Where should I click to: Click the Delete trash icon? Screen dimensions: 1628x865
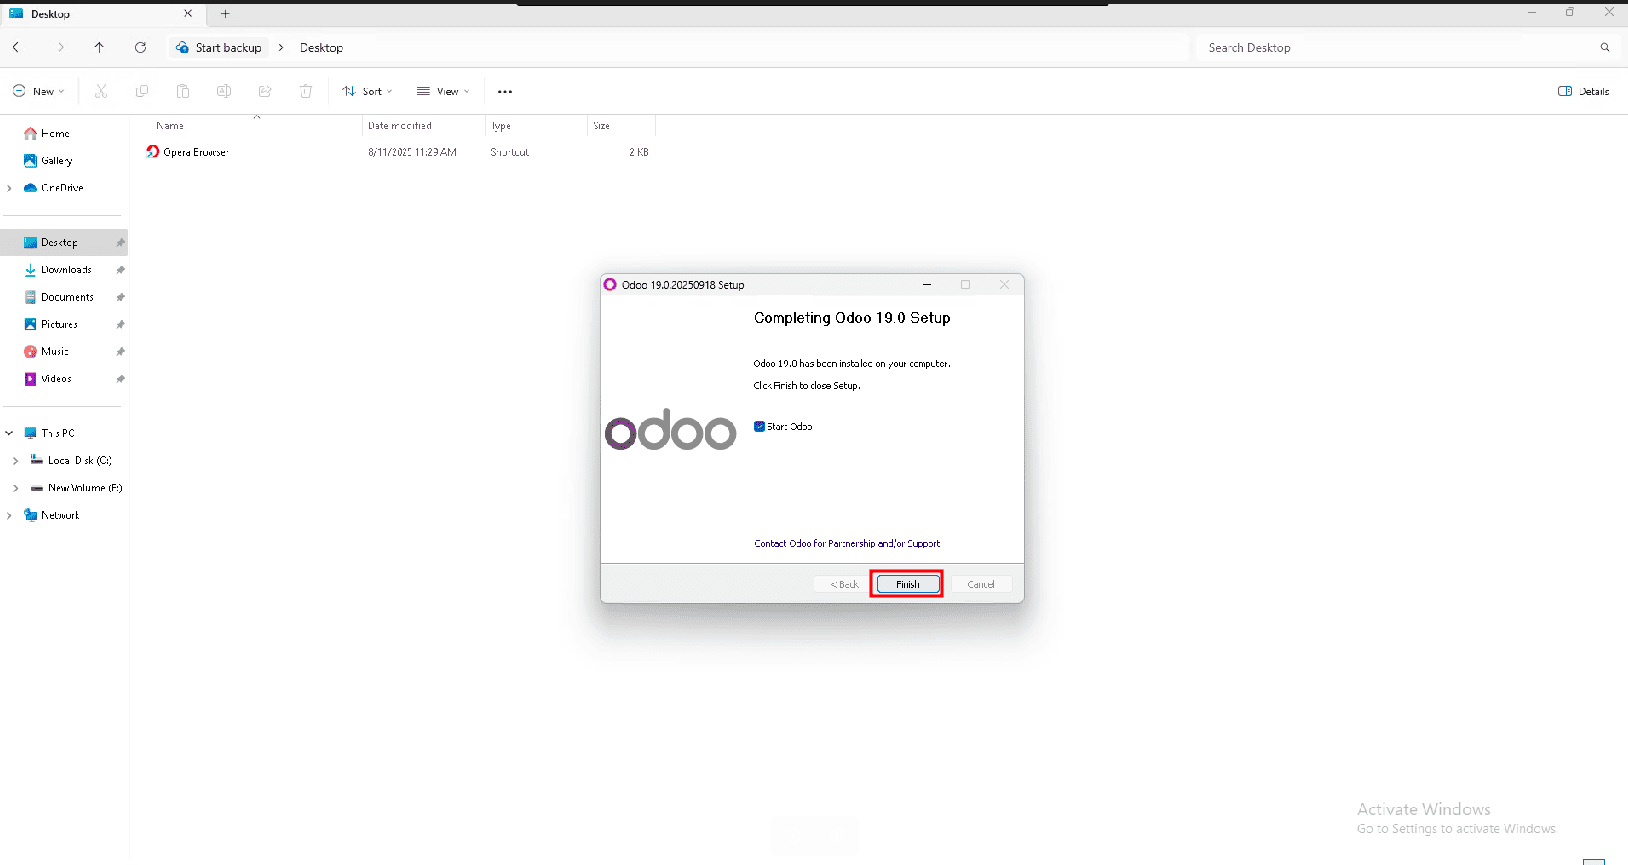[x=306, y=91]
